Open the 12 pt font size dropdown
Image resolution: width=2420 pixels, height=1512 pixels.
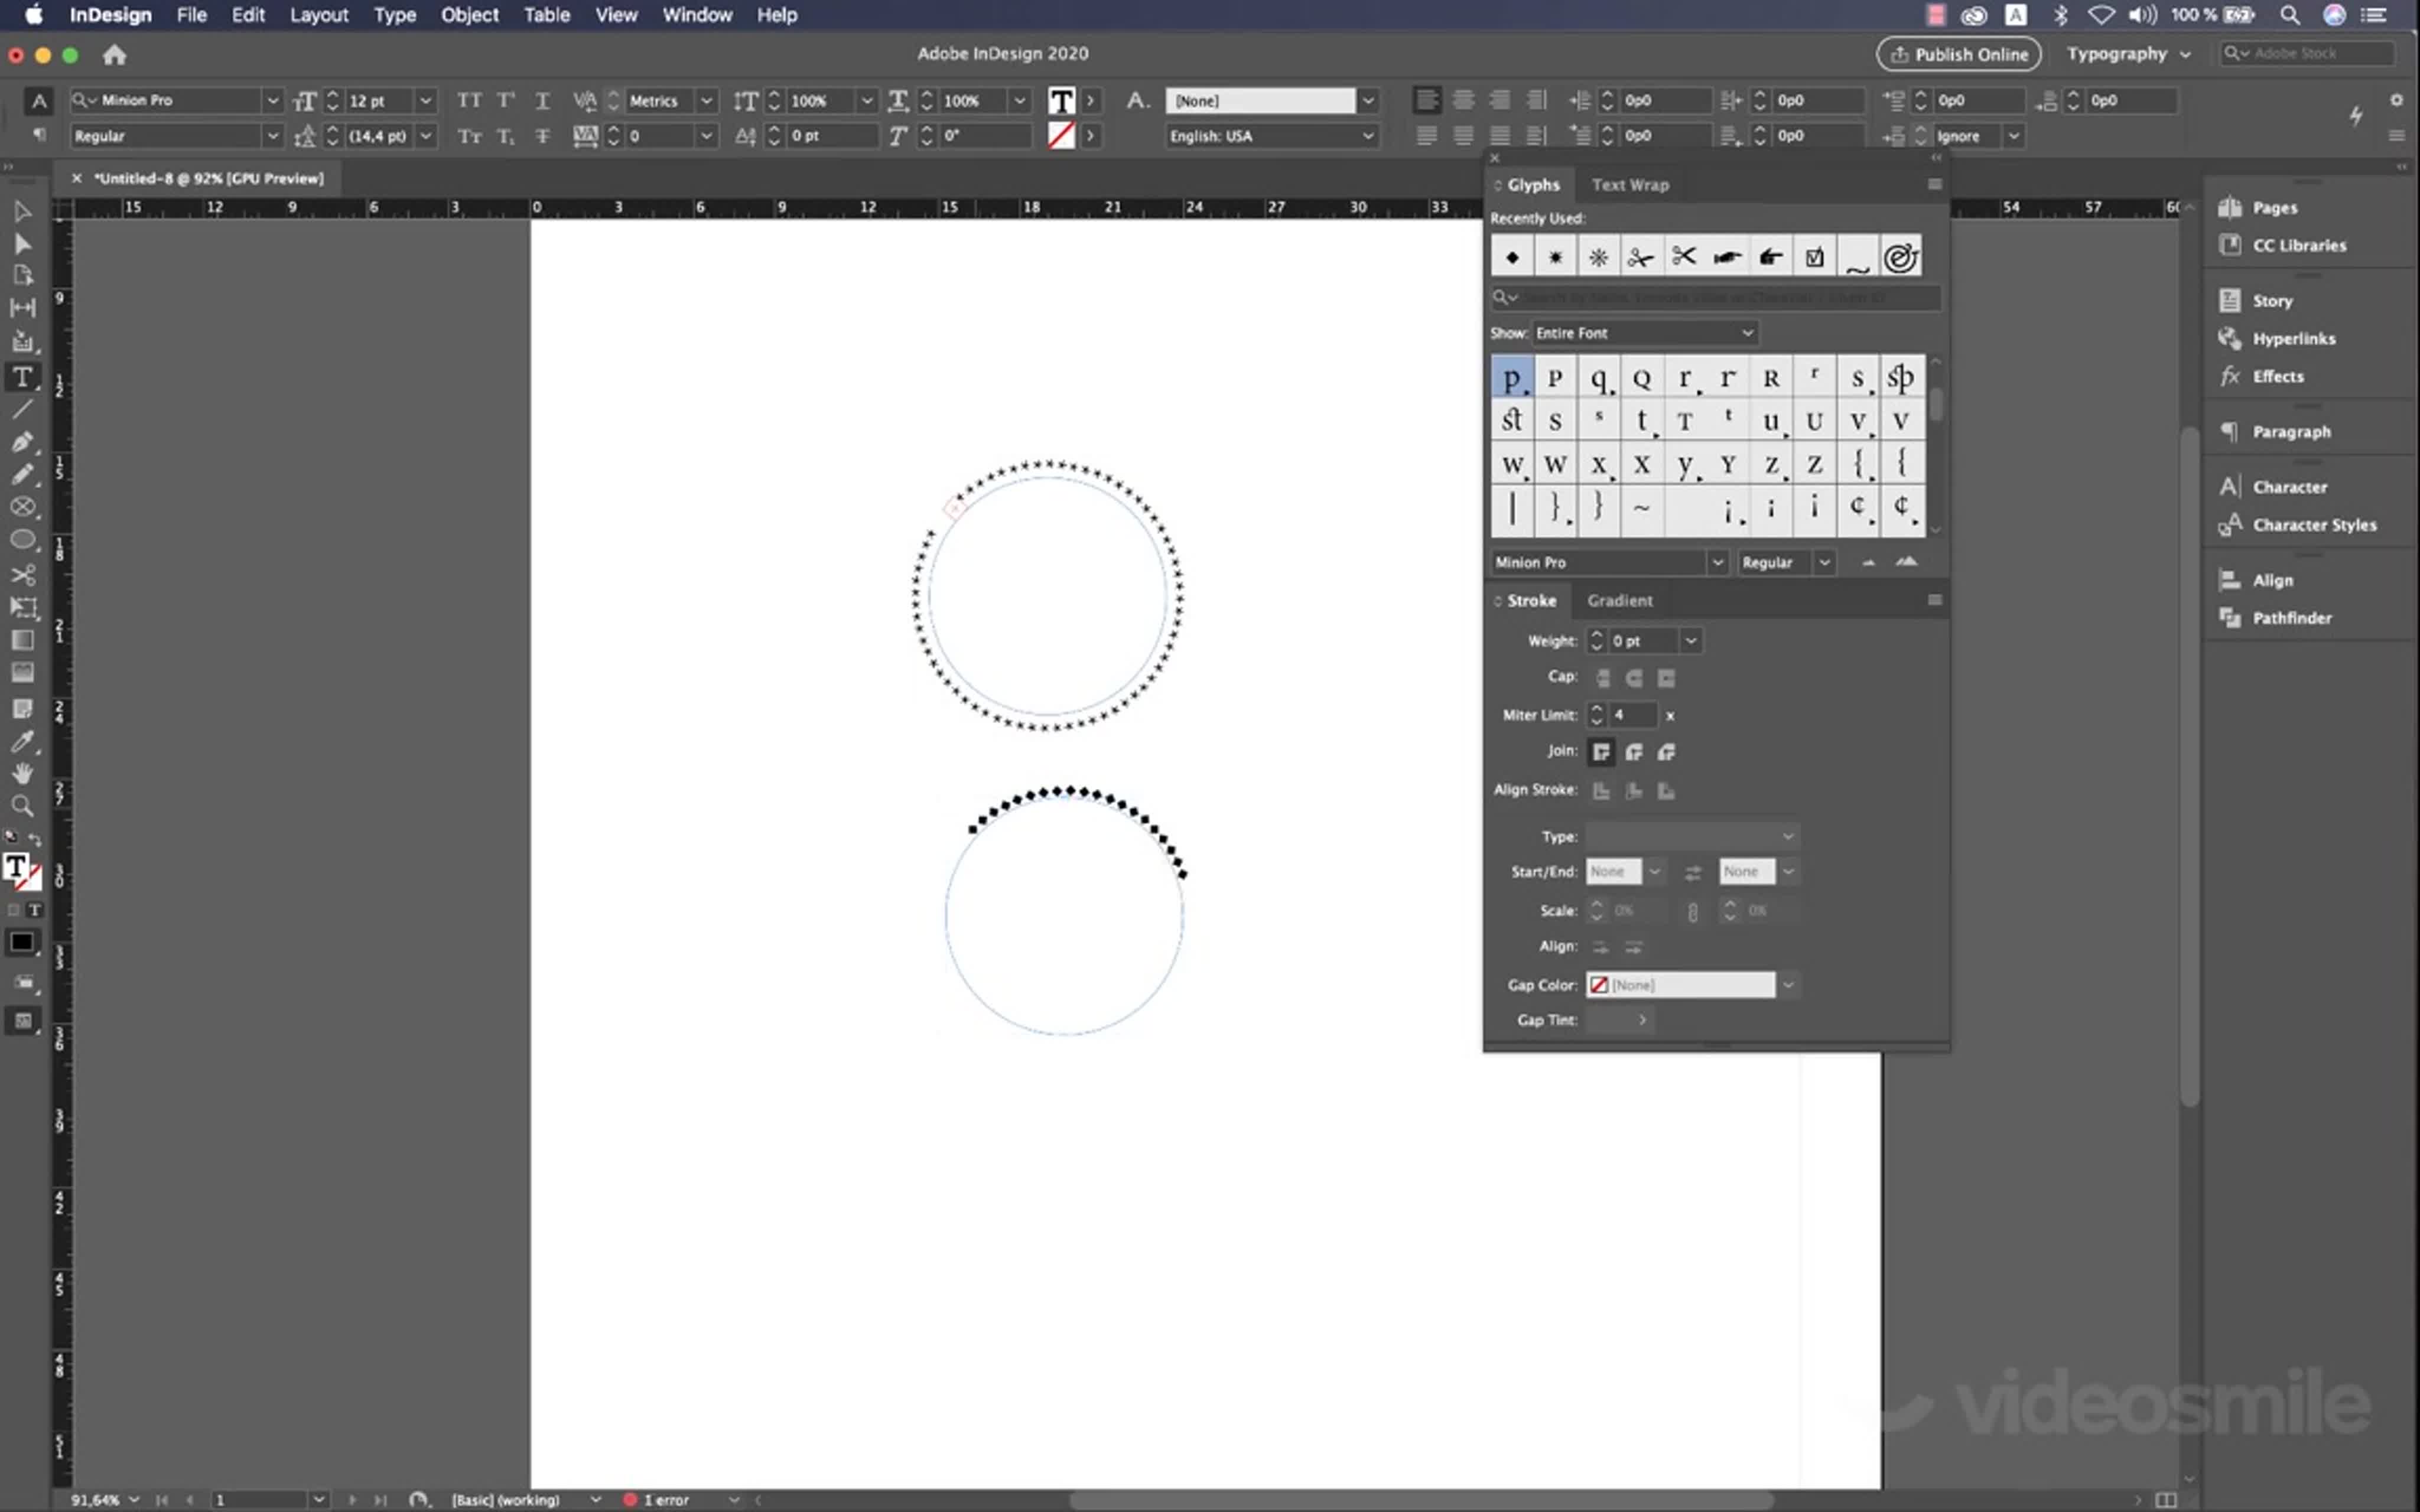tap(425, 101)
